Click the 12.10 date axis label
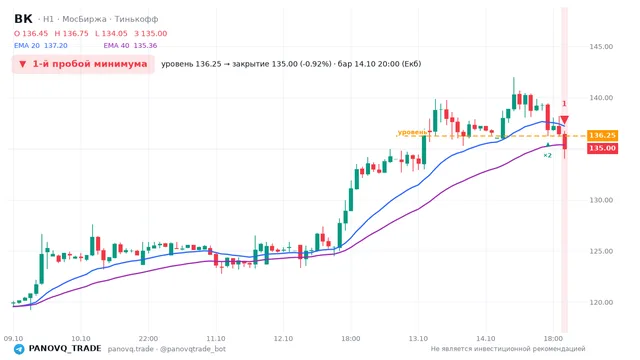 click(283, 339)
